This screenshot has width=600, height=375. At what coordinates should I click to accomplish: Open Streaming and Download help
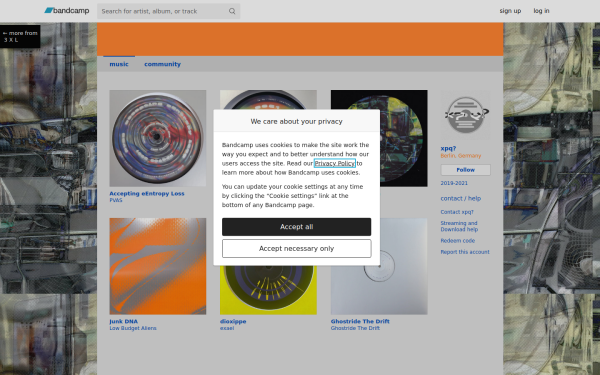click(459, 226)
